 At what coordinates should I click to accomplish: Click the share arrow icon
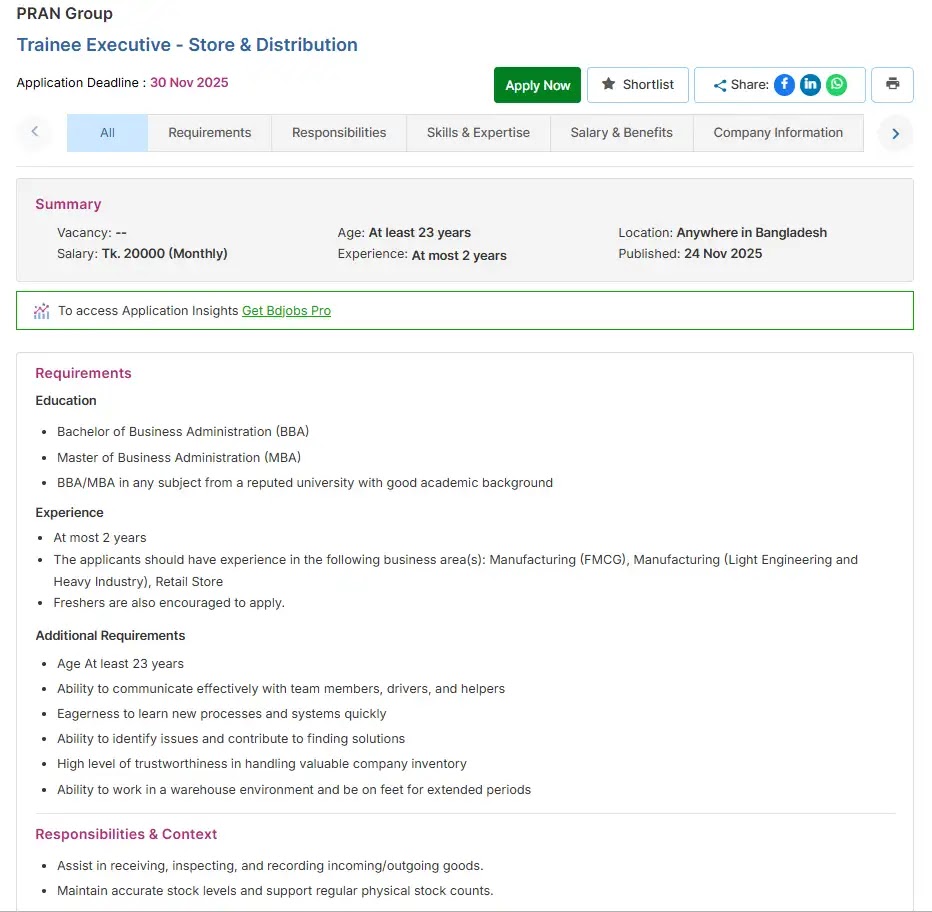[719, 86]
